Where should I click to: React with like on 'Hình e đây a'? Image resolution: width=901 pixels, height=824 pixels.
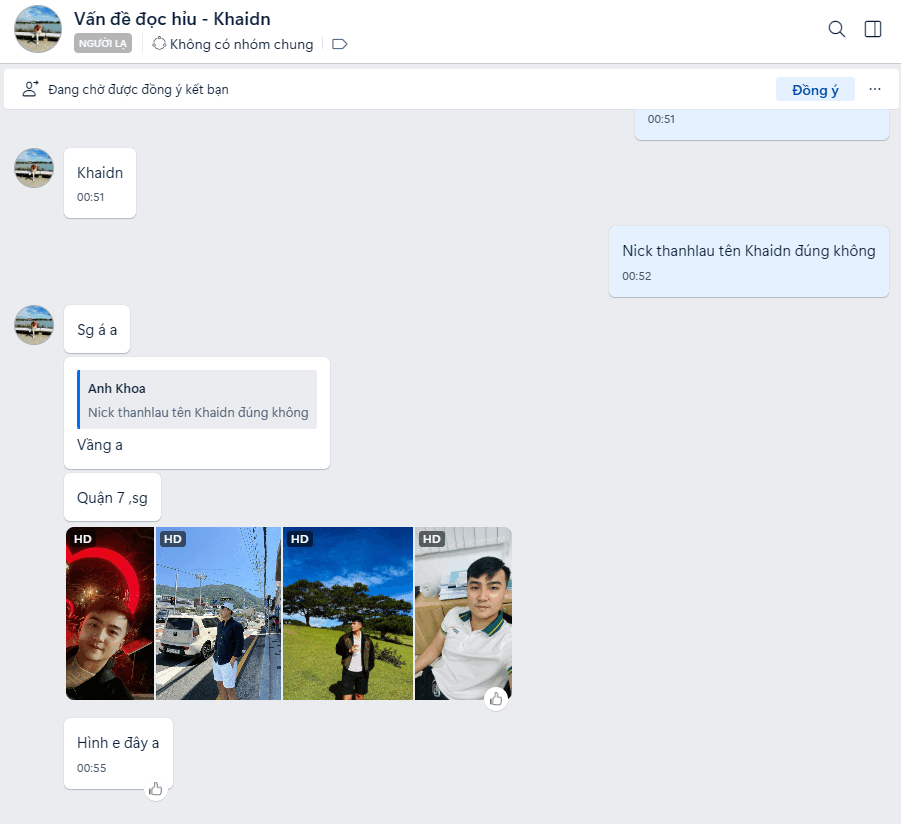156,789
